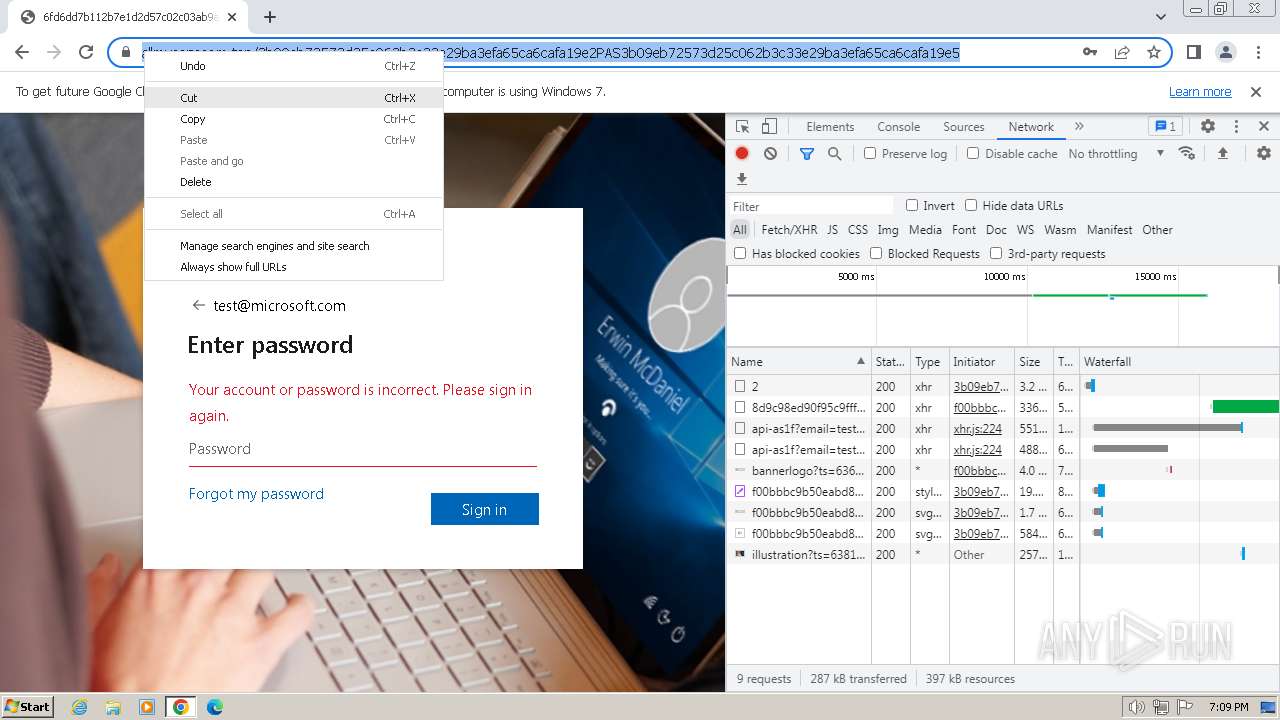Open network conditions wifi icon
The height and width of the screenshot is (720, 1280).
(x=1187, y=153)
